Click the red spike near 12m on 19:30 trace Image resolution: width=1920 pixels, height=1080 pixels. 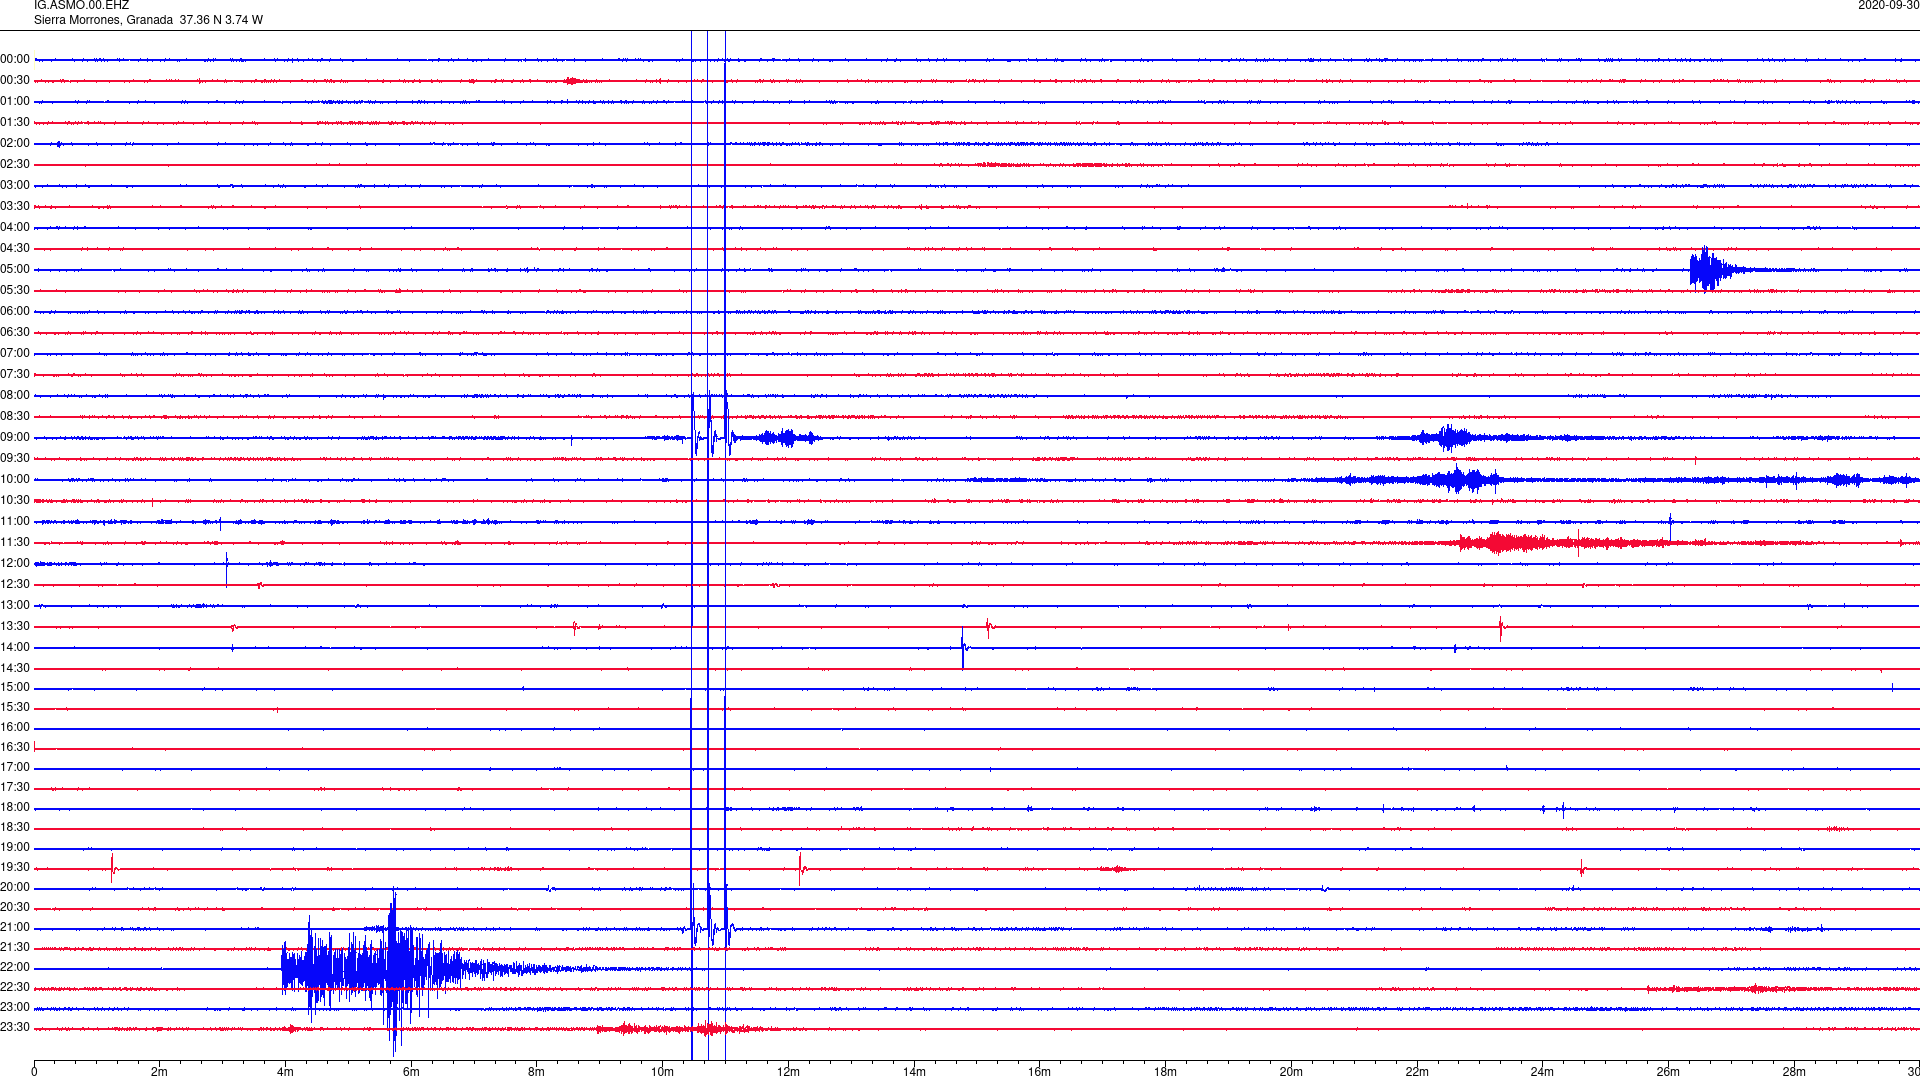pos(801,868)
